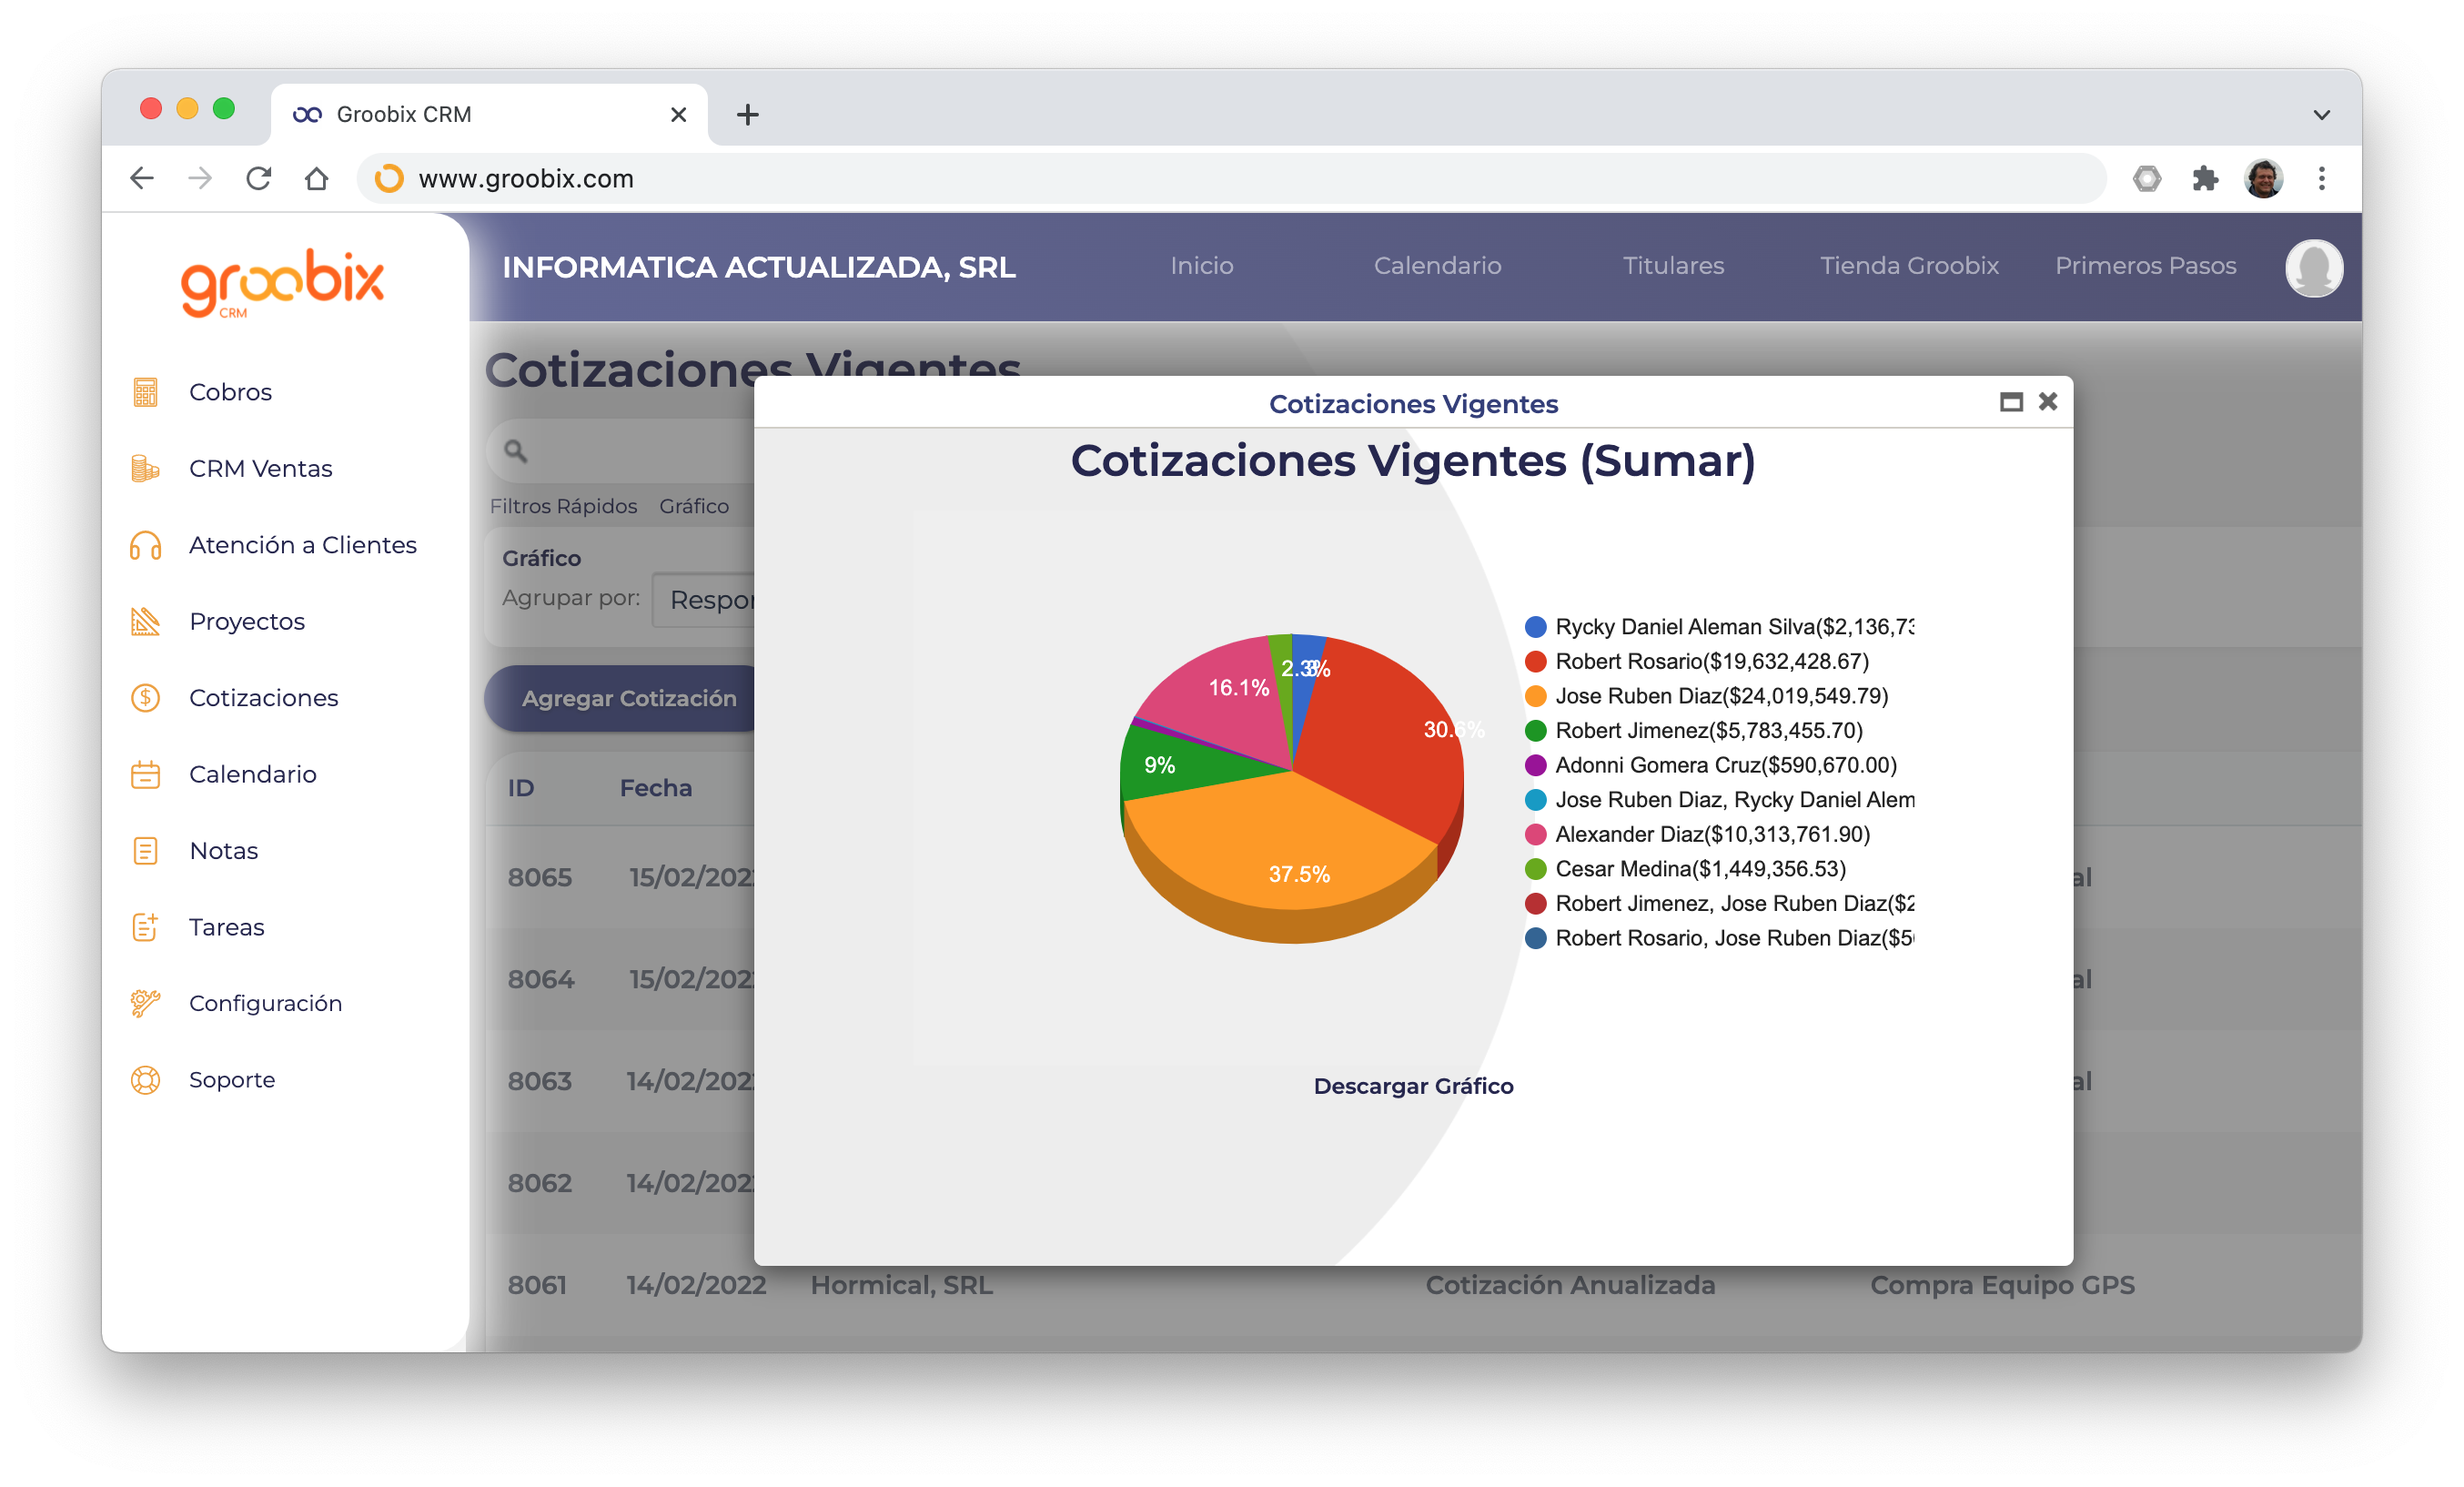Switch to Filtros Rápidos tab
This screenshot has width=2464, height=1487.
[x=563, y=506]
